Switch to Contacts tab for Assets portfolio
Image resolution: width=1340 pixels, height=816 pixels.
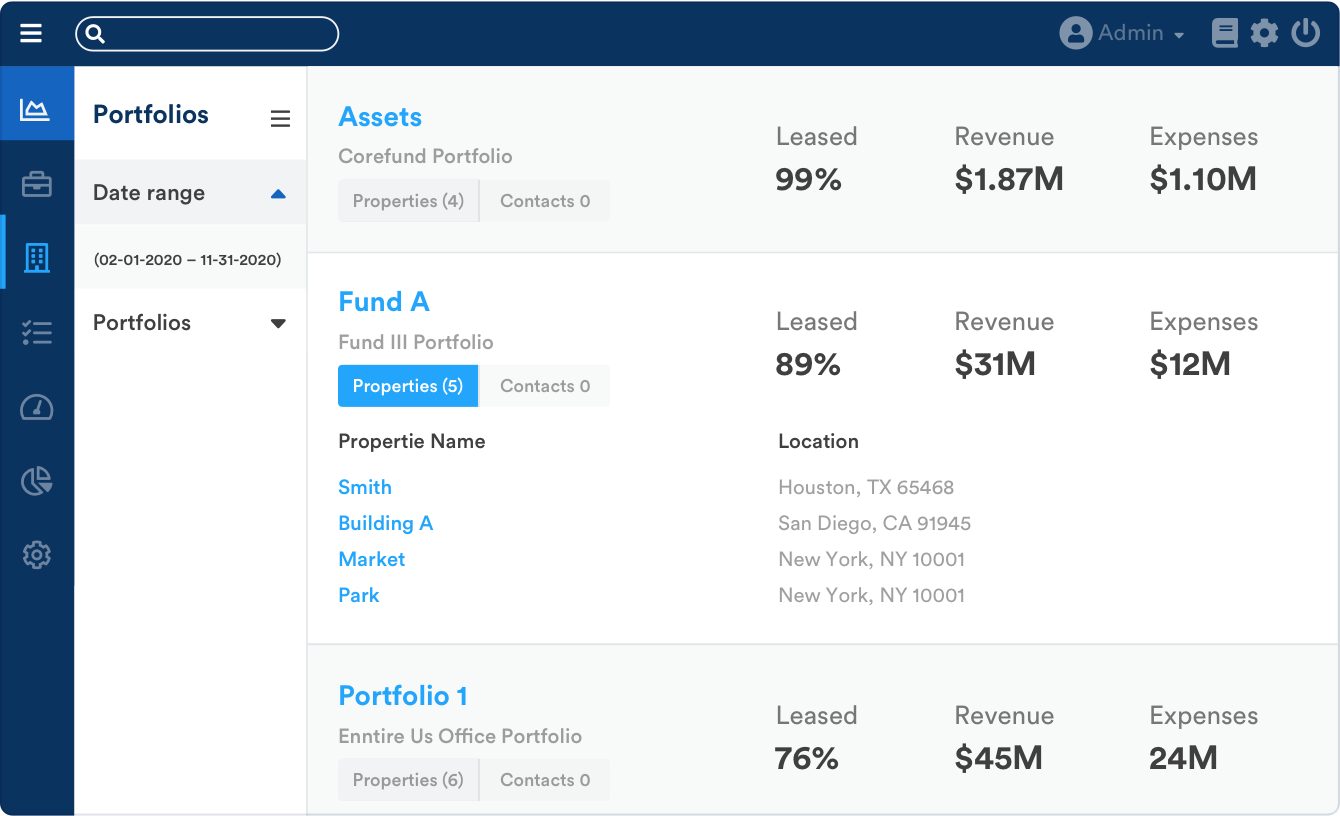click(544, 200)
